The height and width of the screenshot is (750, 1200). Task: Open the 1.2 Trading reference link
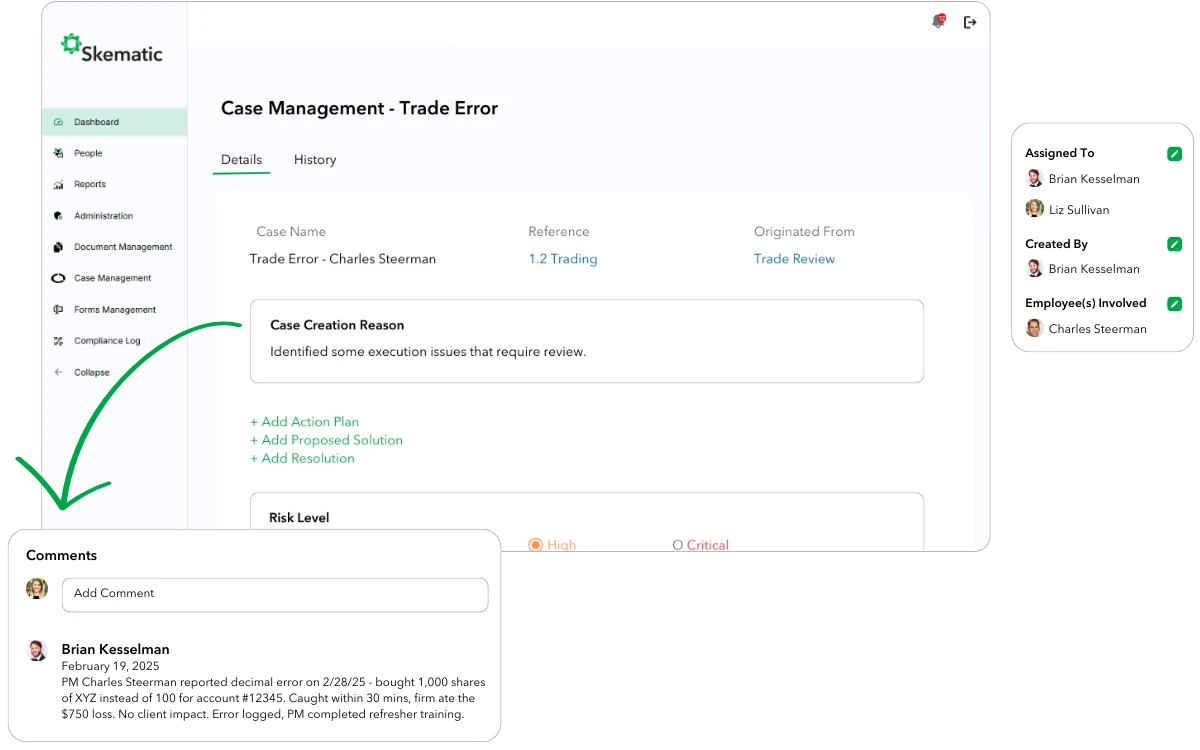[562, 259]
